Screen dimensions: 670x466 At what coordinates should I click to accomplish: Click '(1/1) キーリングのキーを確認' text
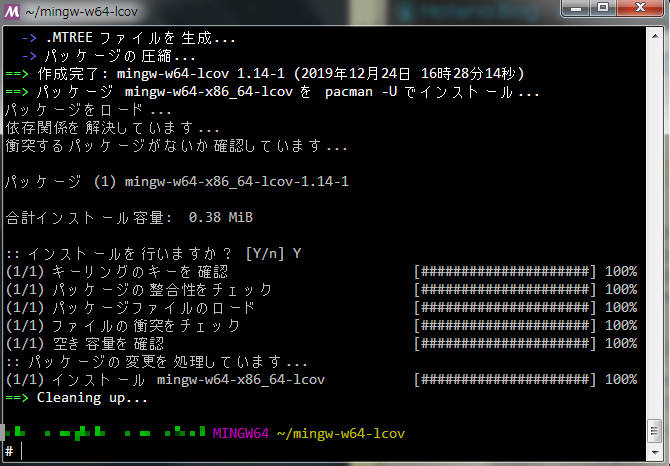tap(117, 272)
